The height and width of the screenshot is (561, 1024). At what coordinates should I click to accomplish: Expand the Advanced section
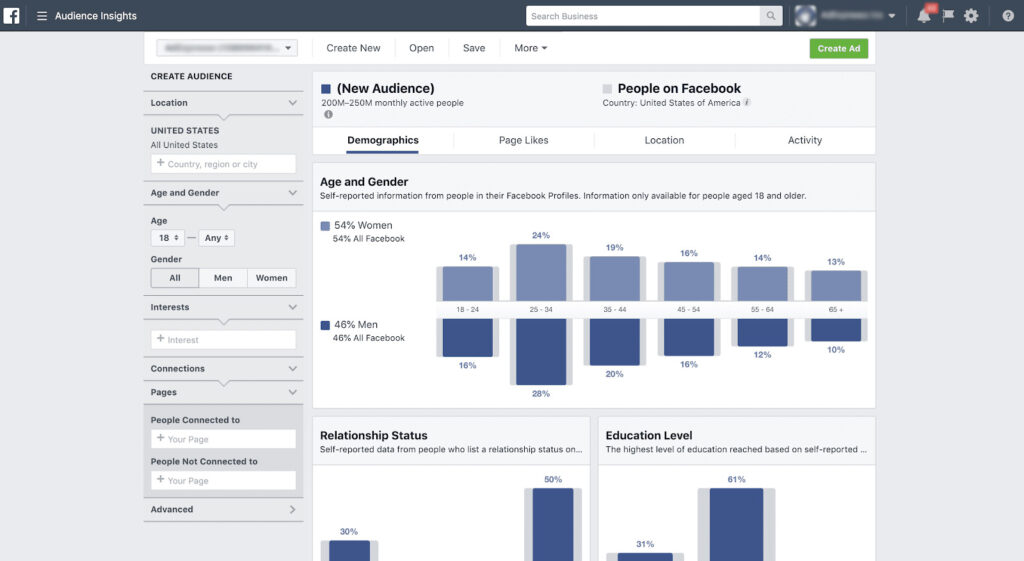[x=223, y=510]
